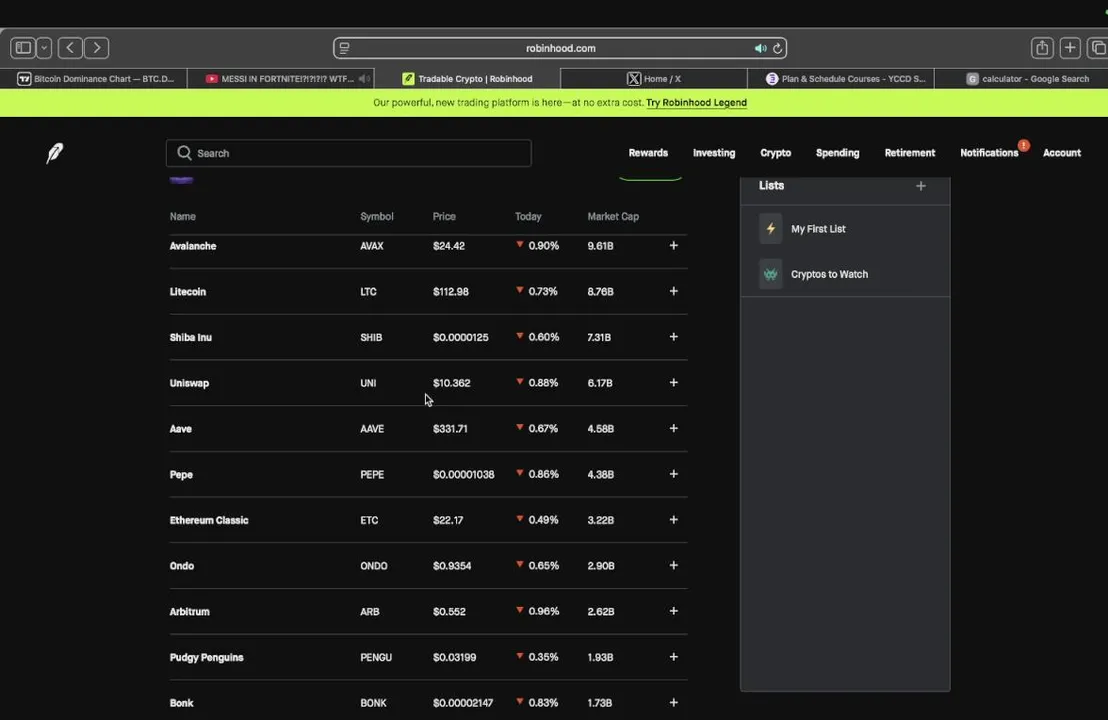Image resolution: width=1108 pixels, height=720 pixels.
Task: Click the PEPE symbol cell
Action: tap(372, 474)
